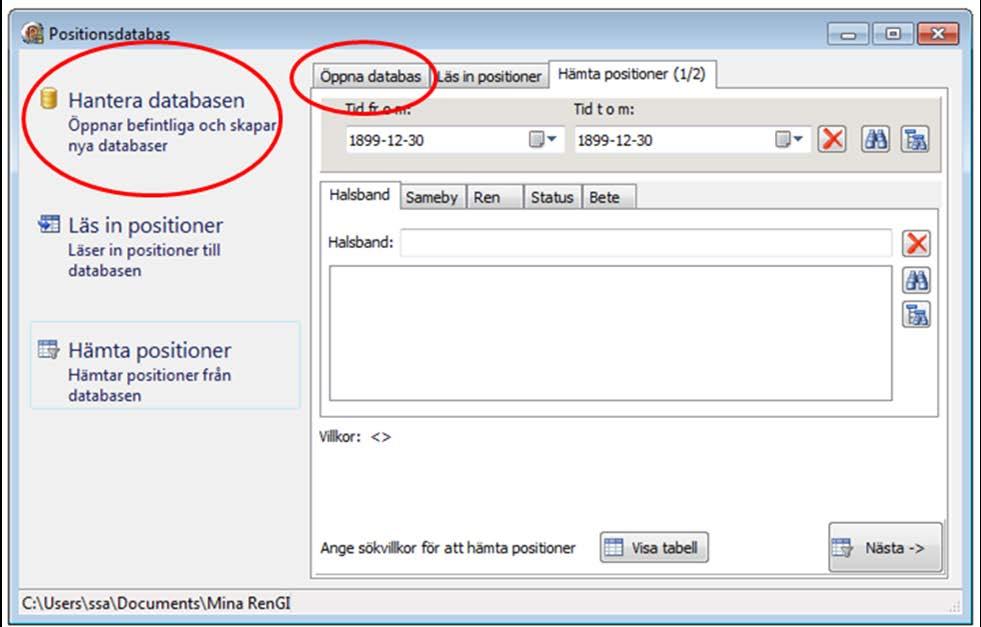Click table filter icon beside Halsband list
Screen dimensions: 981x627
coord(917,314)
